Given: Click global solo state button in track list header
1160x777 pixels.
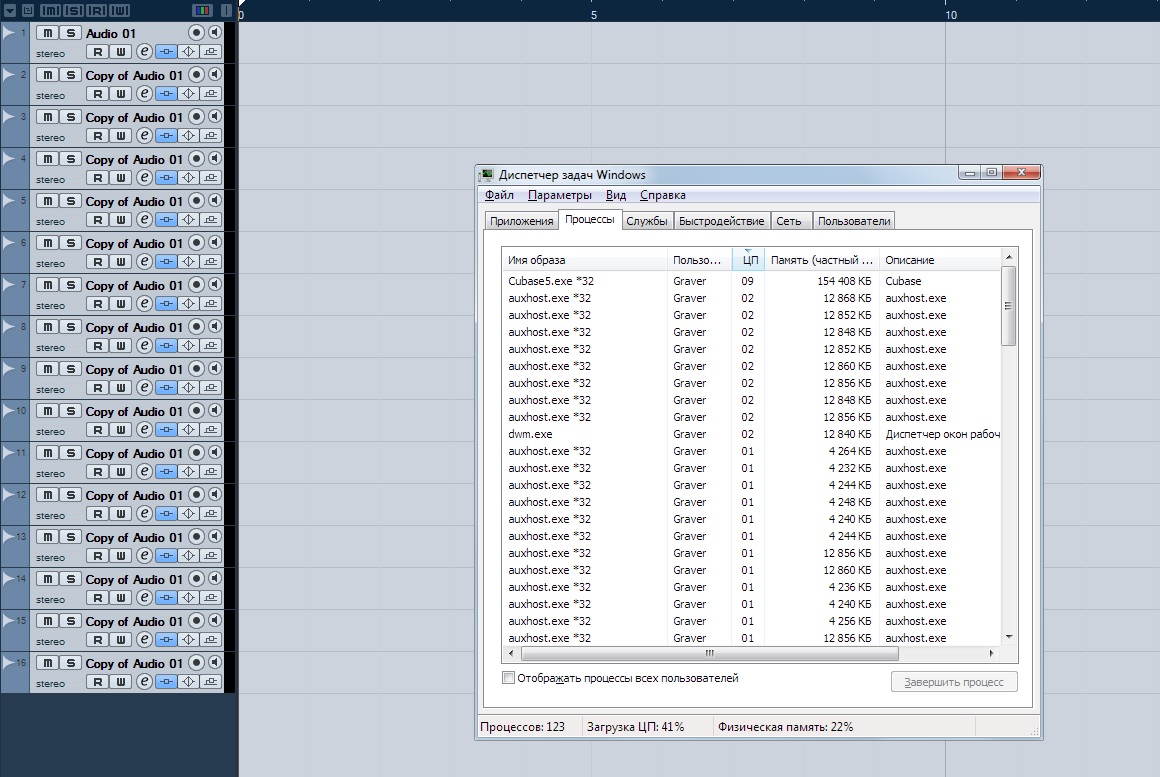Looking at the screenshot, I should [x=74, y=10].
